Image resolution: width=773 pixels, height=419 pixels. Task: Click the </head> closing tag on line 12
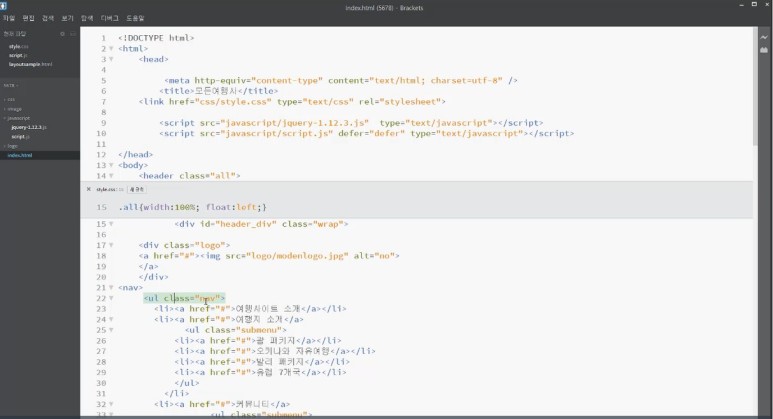[x=136, y=155]
